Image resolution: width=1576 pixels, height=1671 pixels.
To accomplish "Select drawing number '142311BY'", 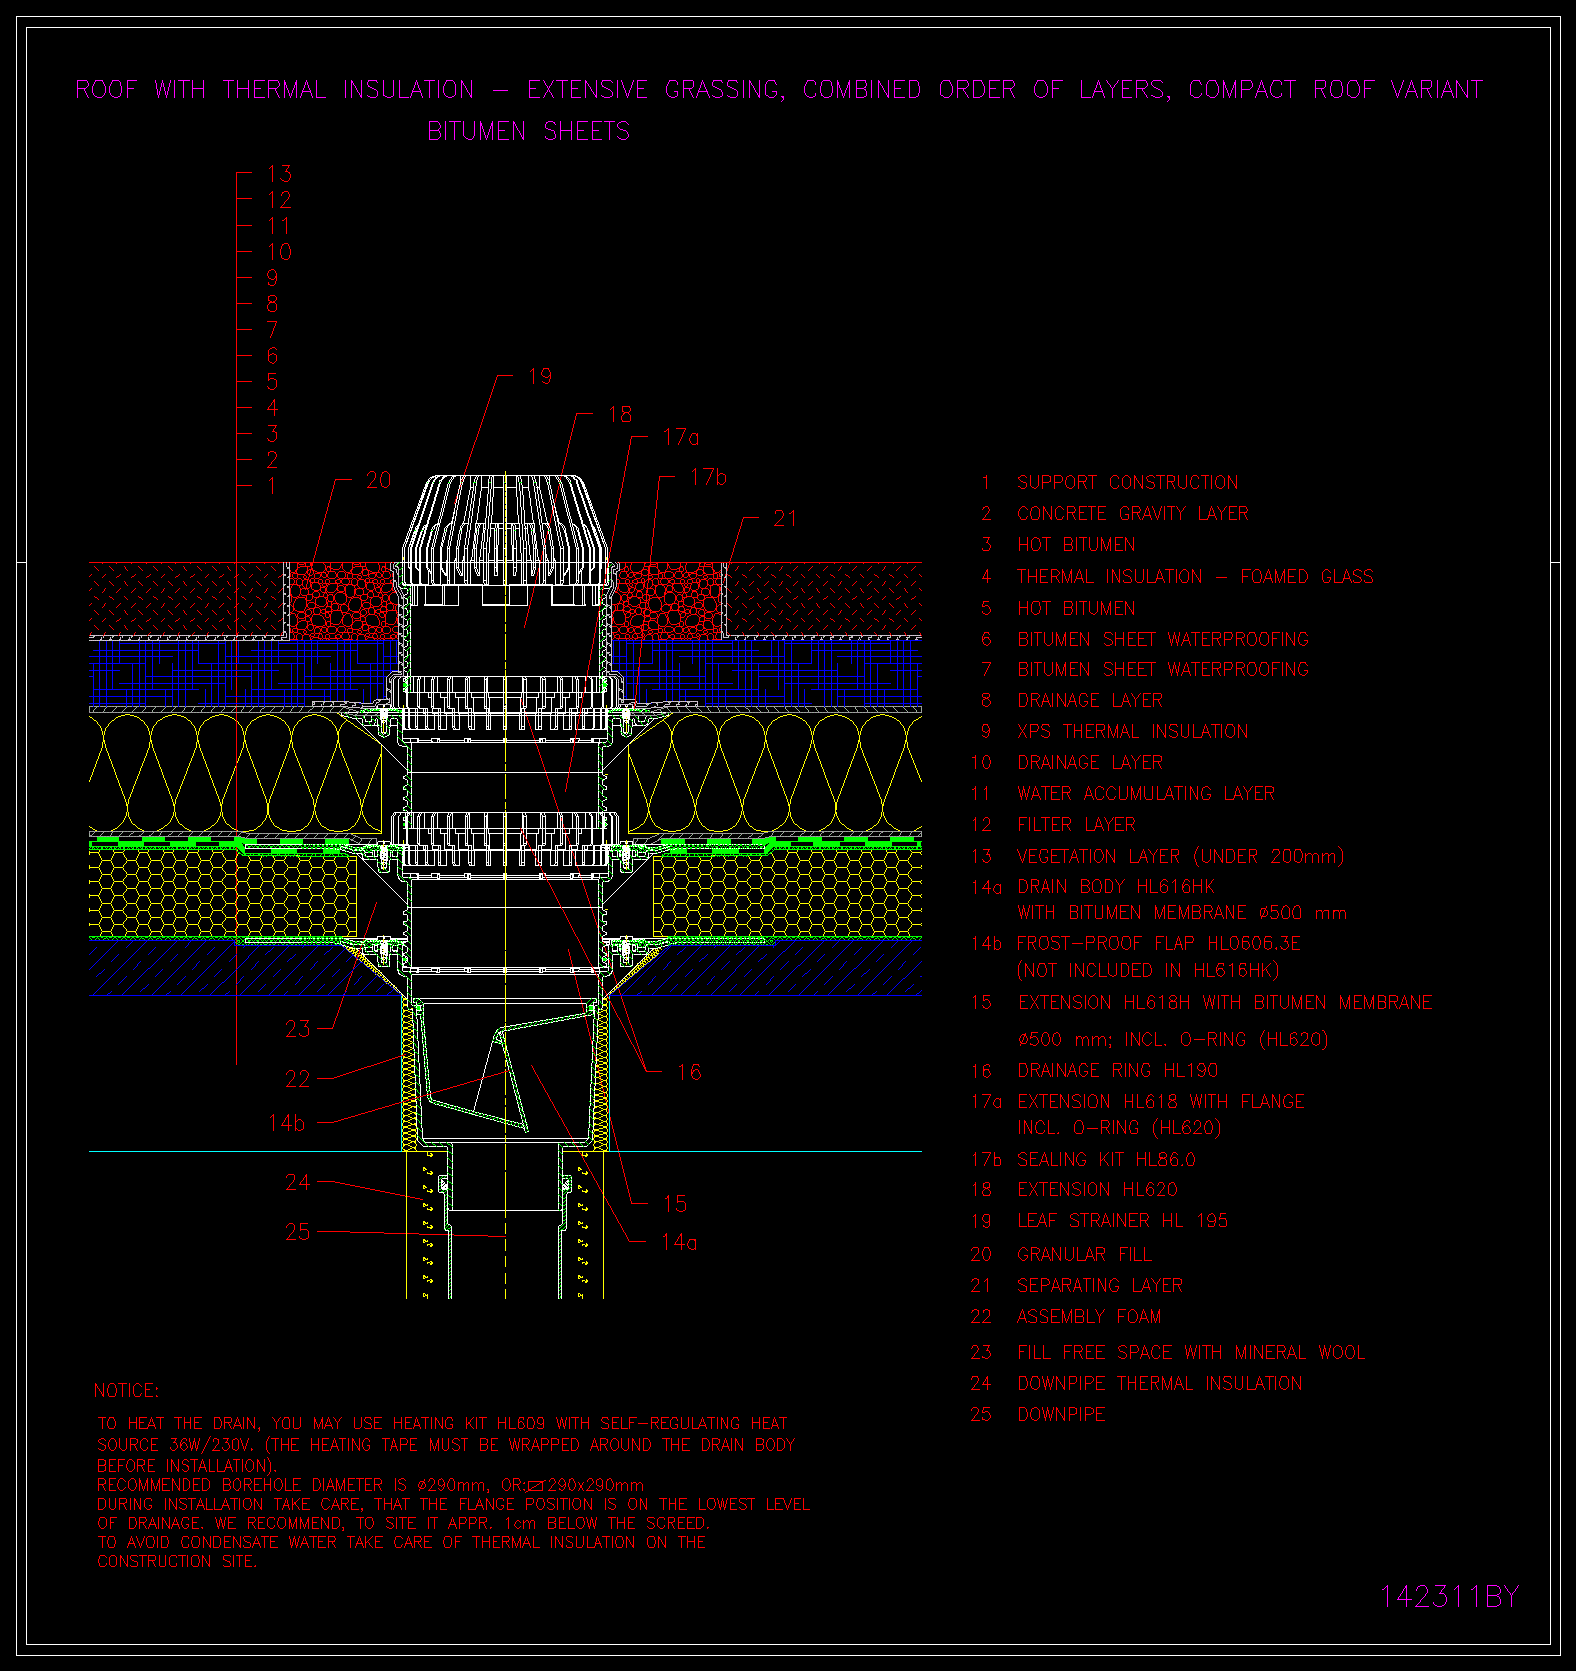I will click(x=1449, y=1597).
